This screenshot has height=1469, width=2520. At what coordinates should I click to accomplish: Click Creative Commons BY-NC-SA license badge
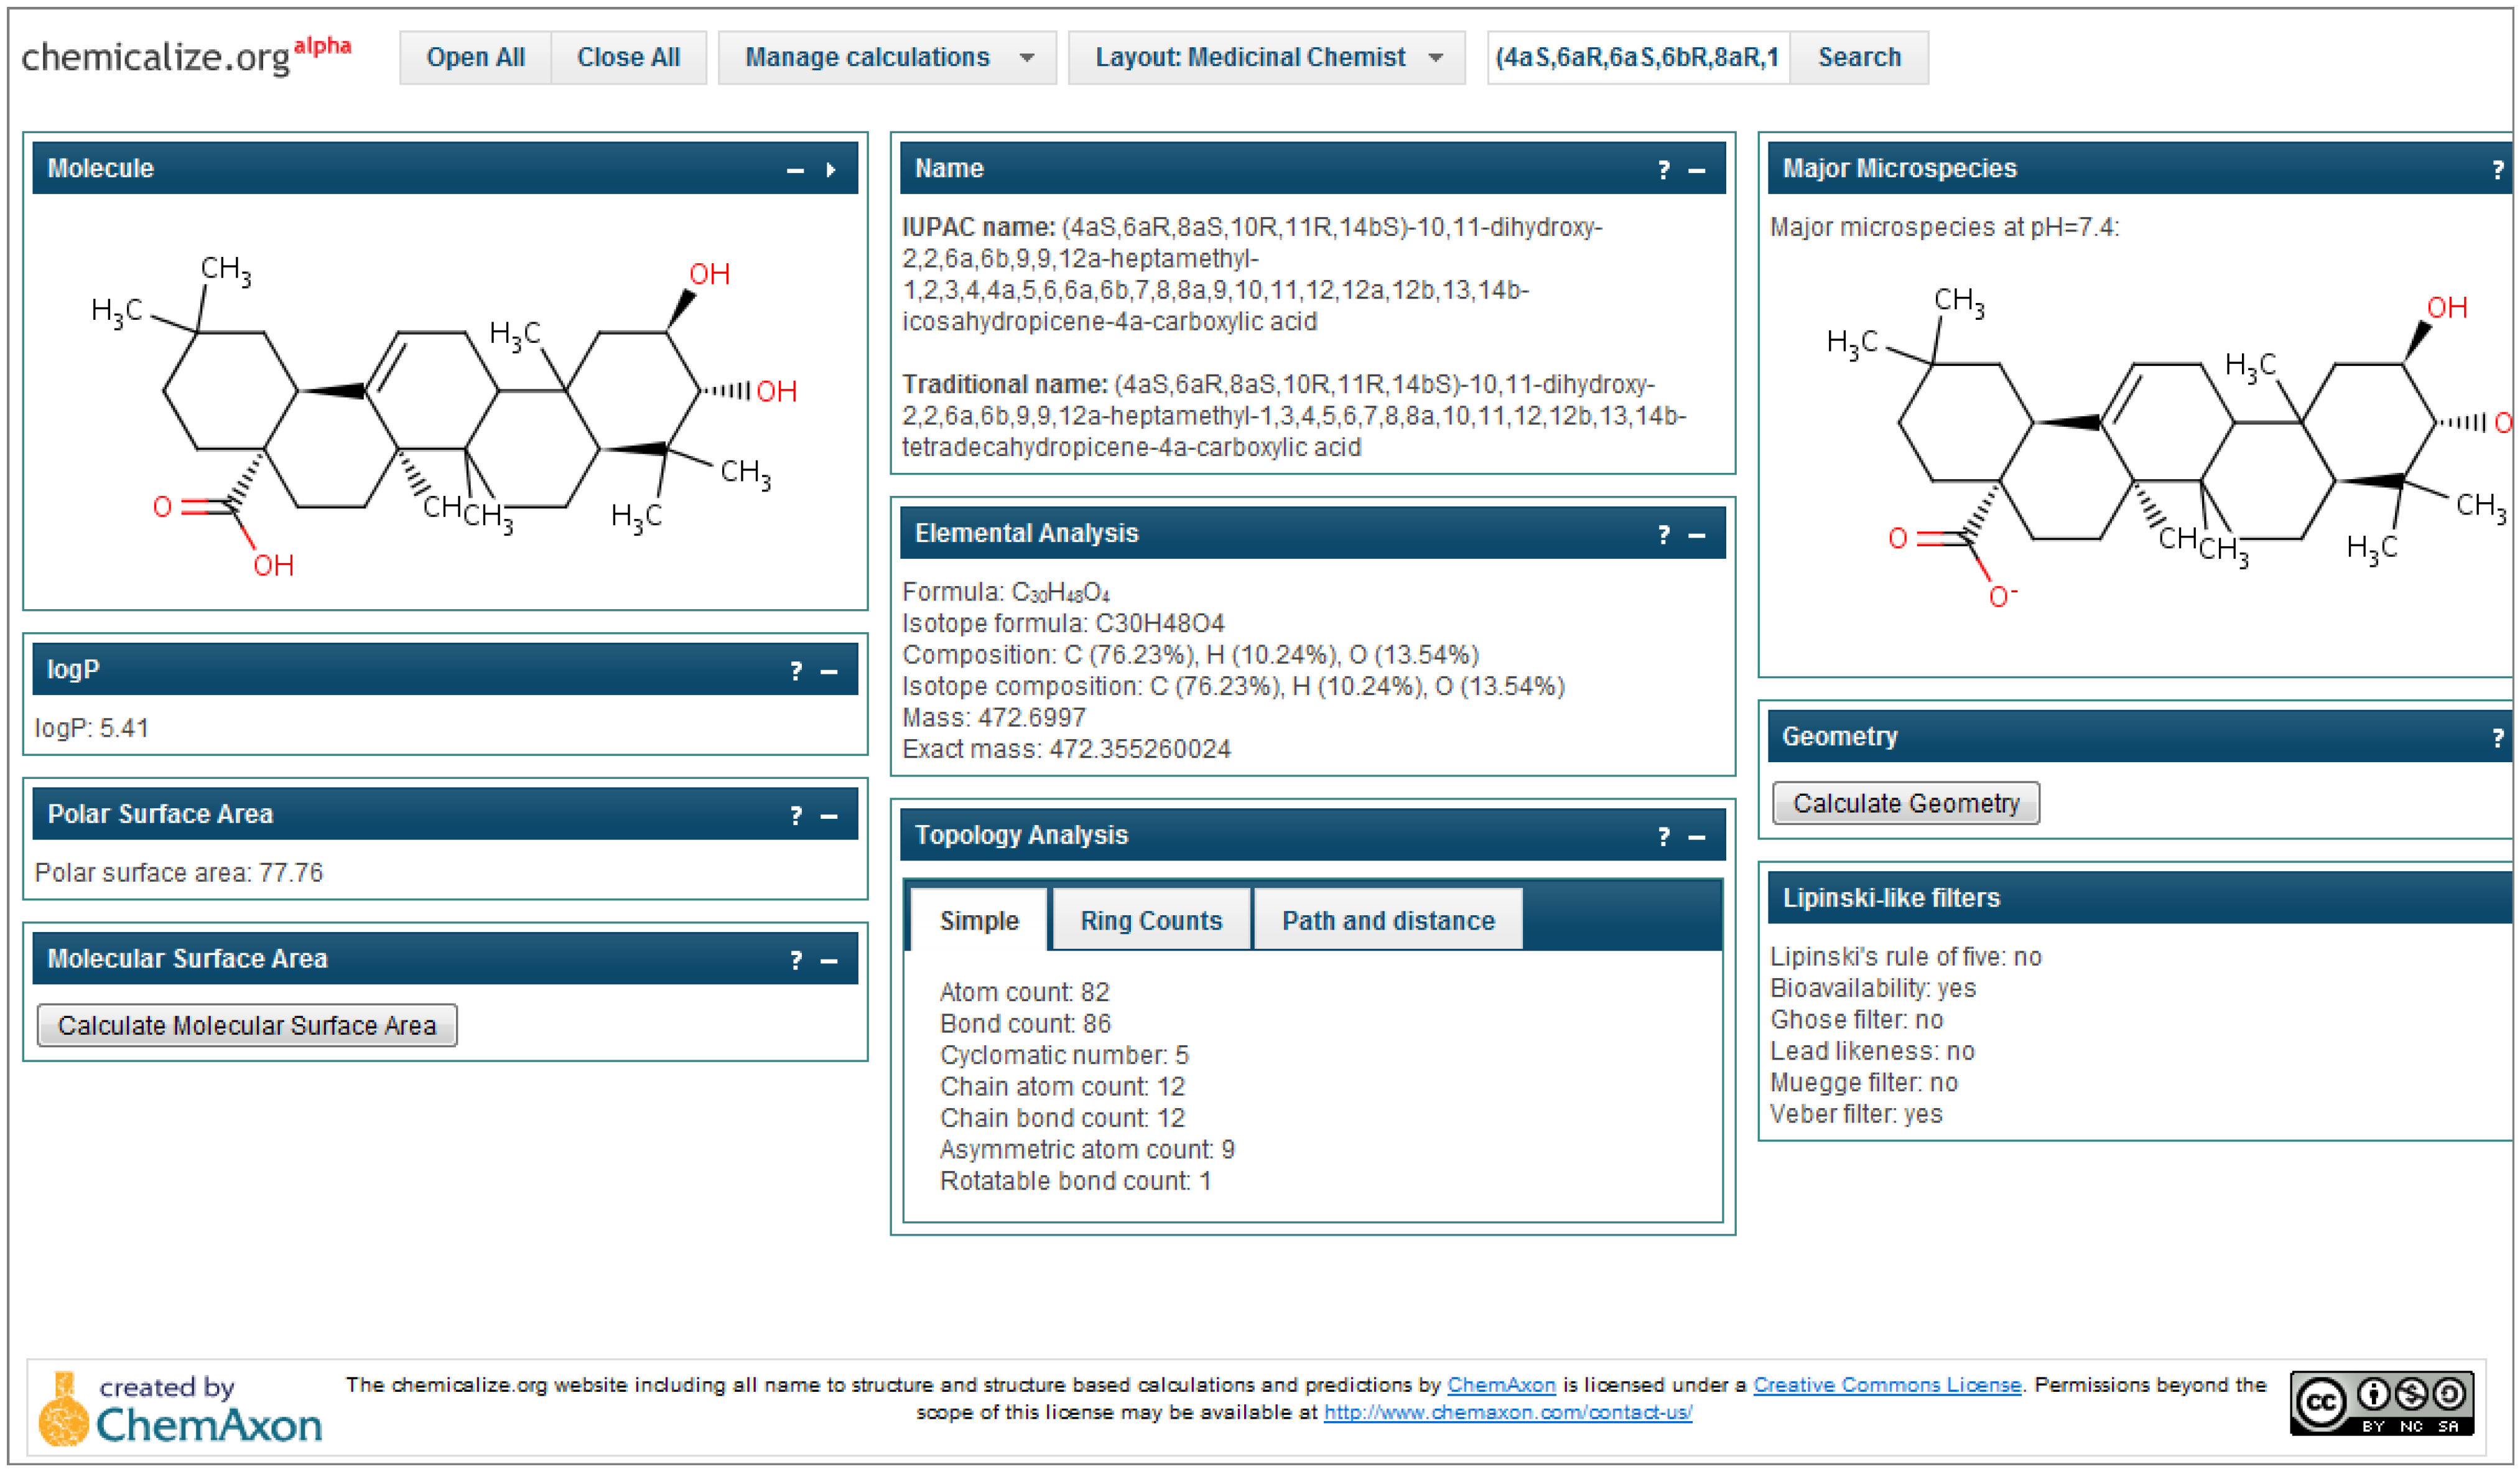click(x=2381, y=1403)
